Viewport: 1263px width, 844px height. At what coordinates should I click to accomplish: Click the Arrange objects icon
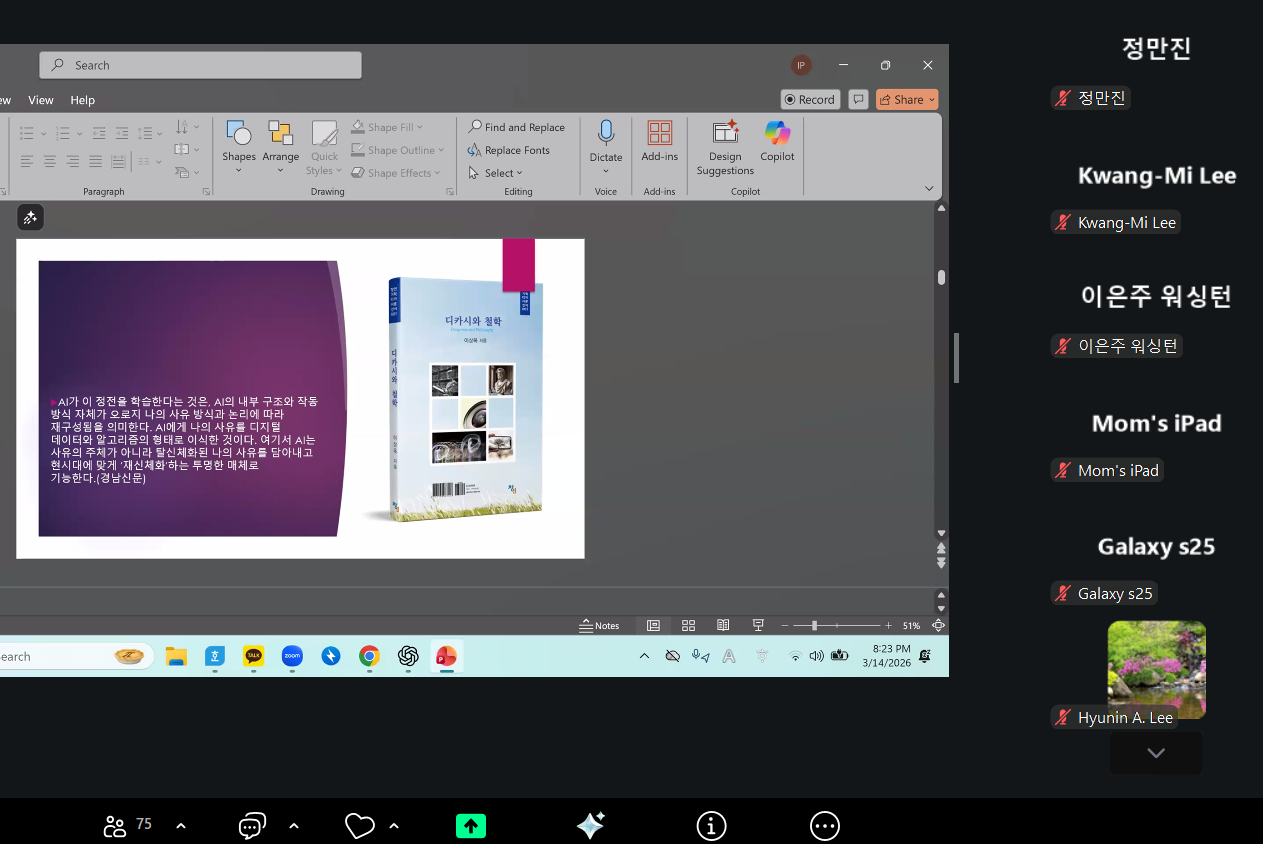tap(280, 133)
